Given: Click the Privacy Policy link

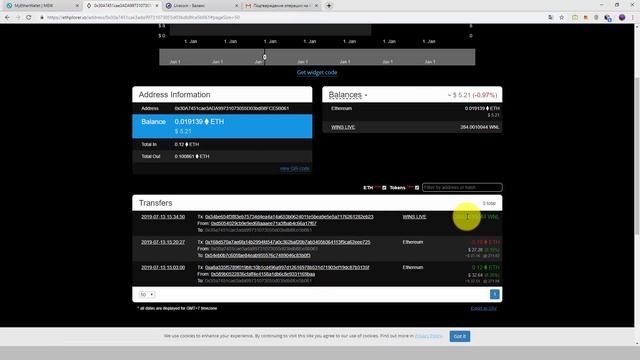Looking at the screenshot, I should pyautogui.click(x=428, y=336).
